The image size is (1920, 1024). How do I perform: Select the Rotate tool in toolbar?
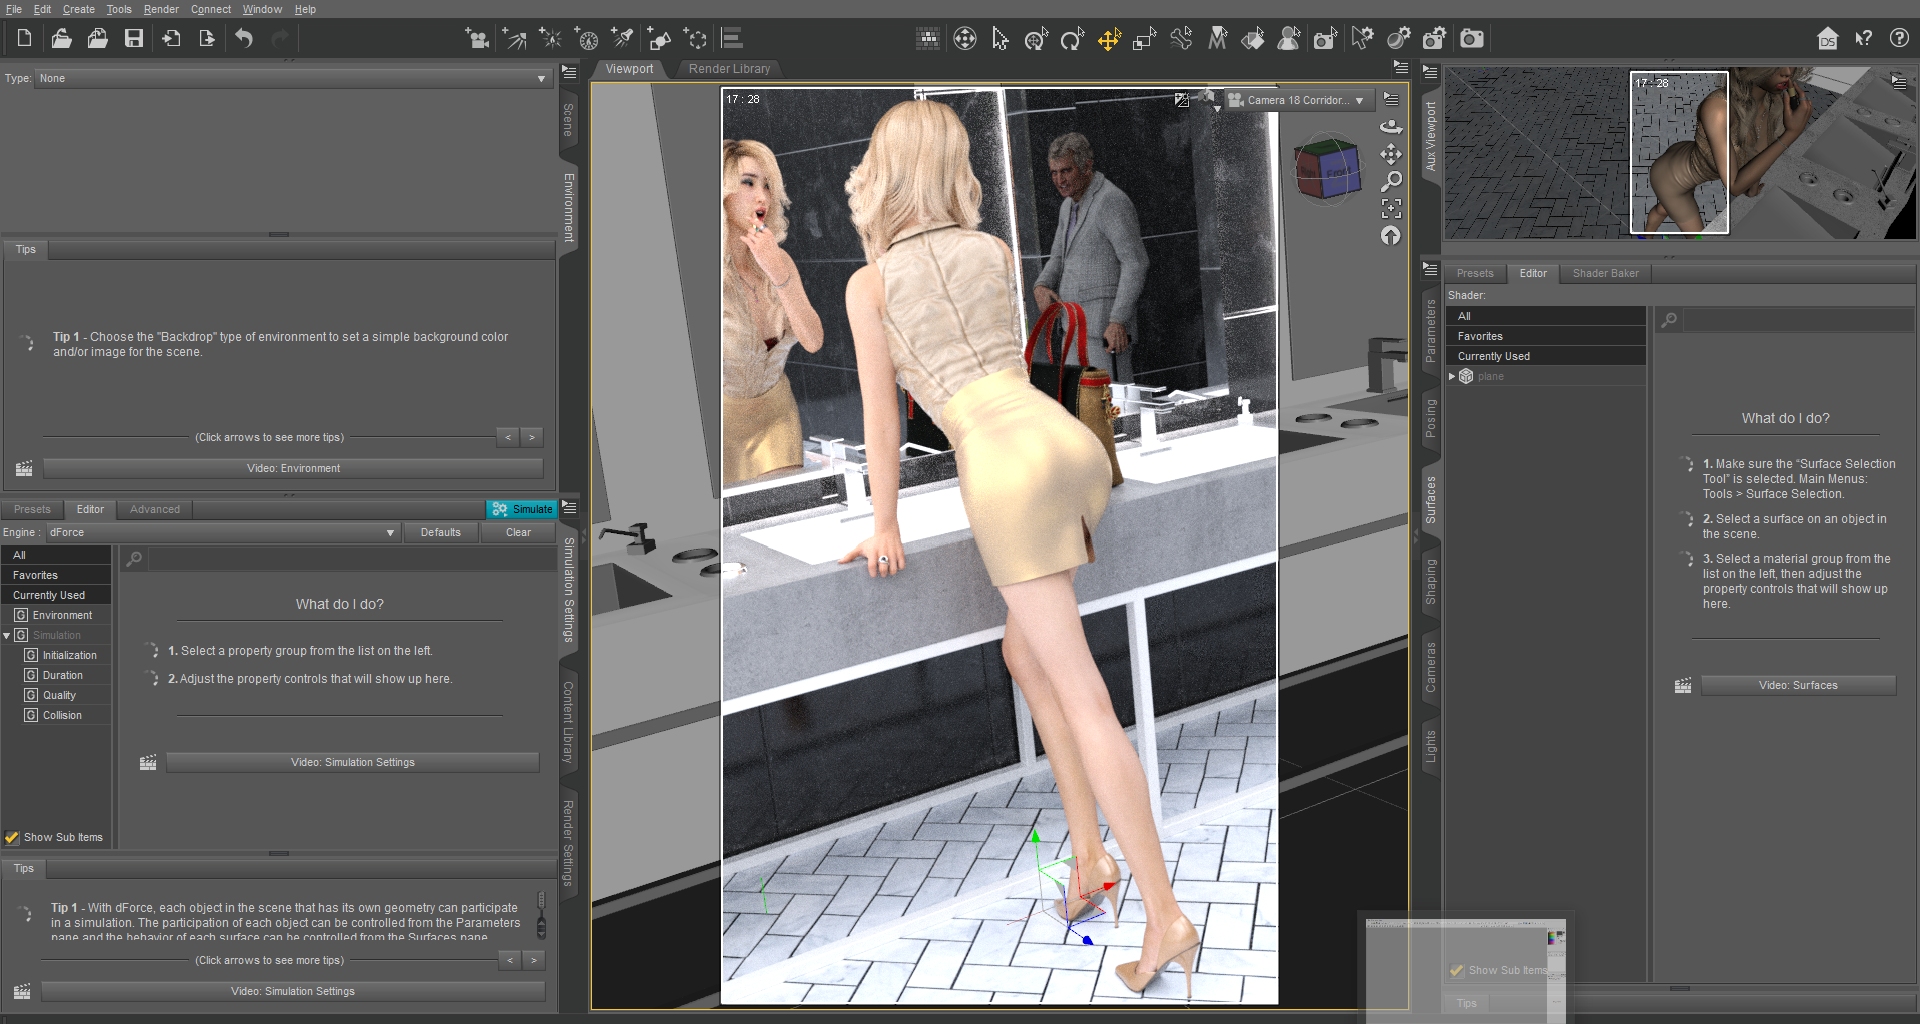point(1072,39)
